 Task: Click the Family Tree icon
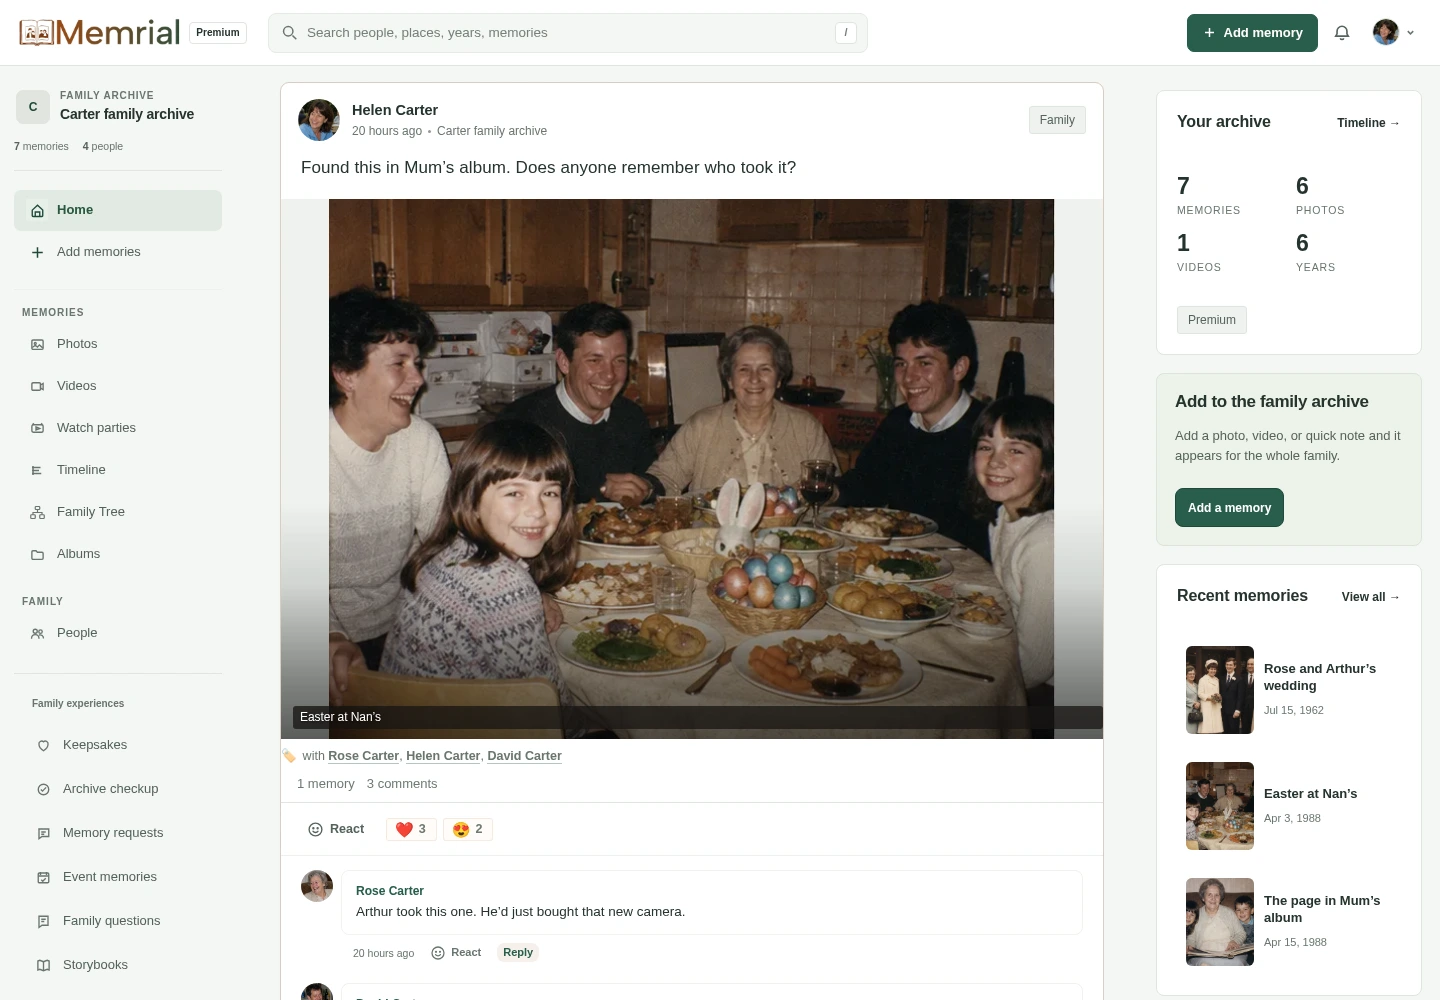37,512
